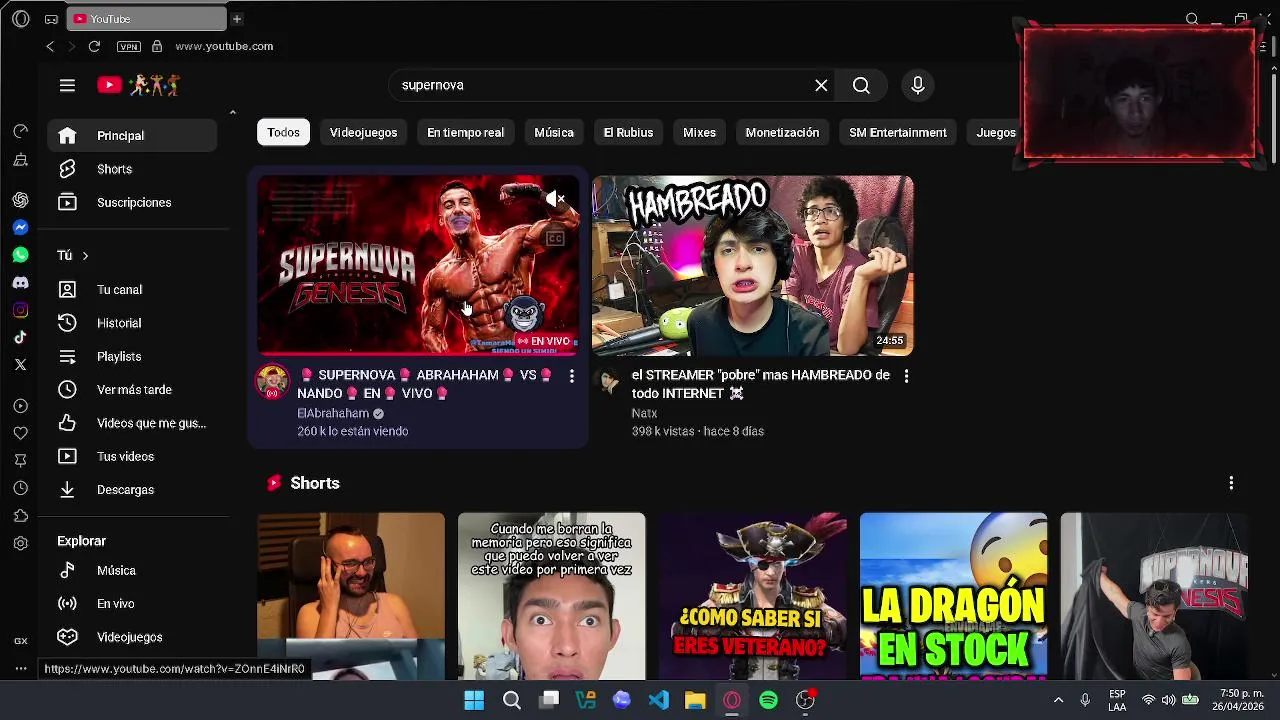Reload the page
Viewport: 1280px width, 720px height.
tap(94, 46)
